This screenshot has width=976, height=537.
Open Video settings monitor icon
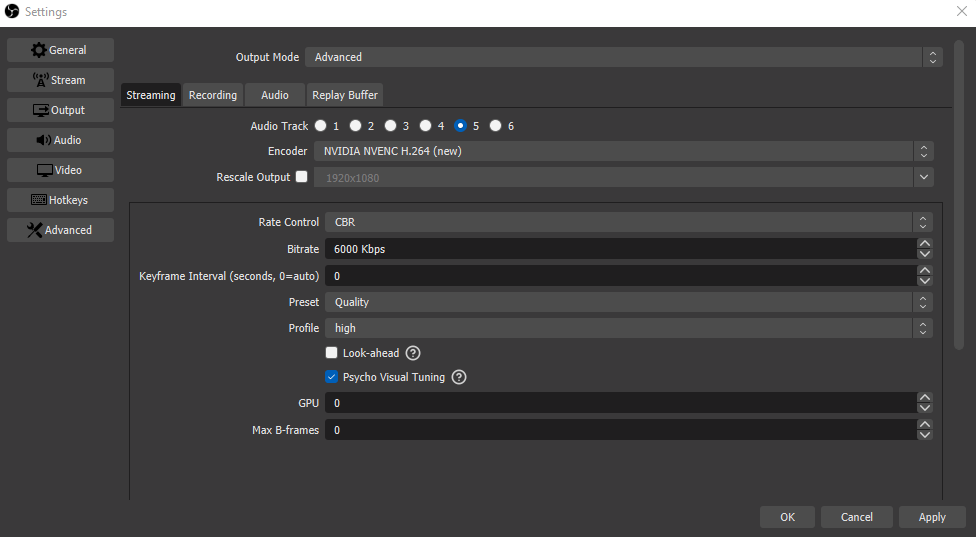click(x=60, y=170)
